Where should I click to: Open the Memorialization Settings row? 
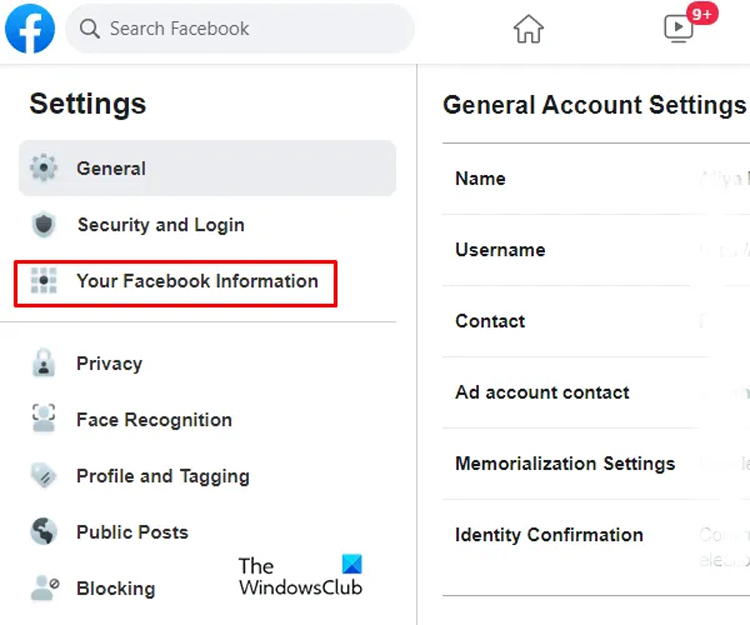(596, 464)
